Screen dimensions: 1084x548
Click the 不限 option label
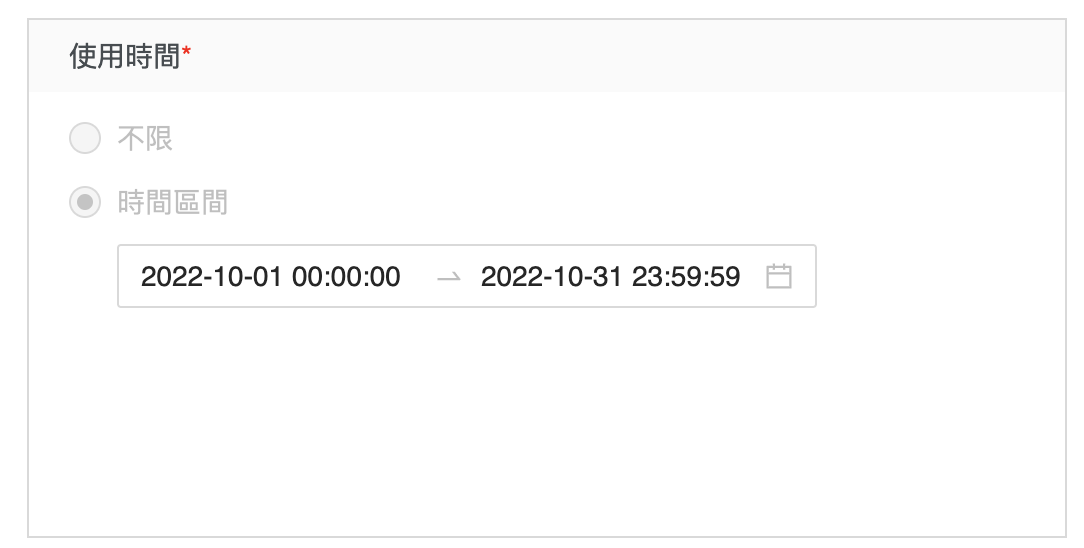pos(145,139)
